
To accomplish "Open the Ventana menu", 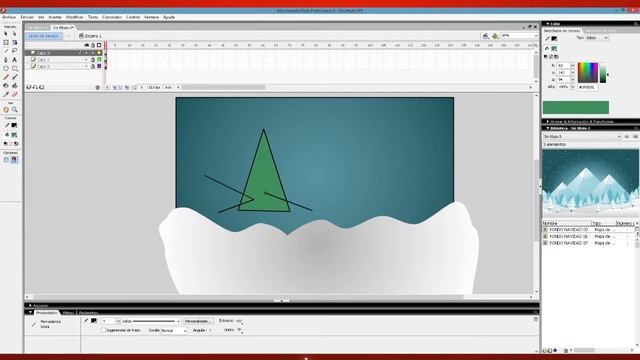I will pyautogui.click(x=151, y=17).
